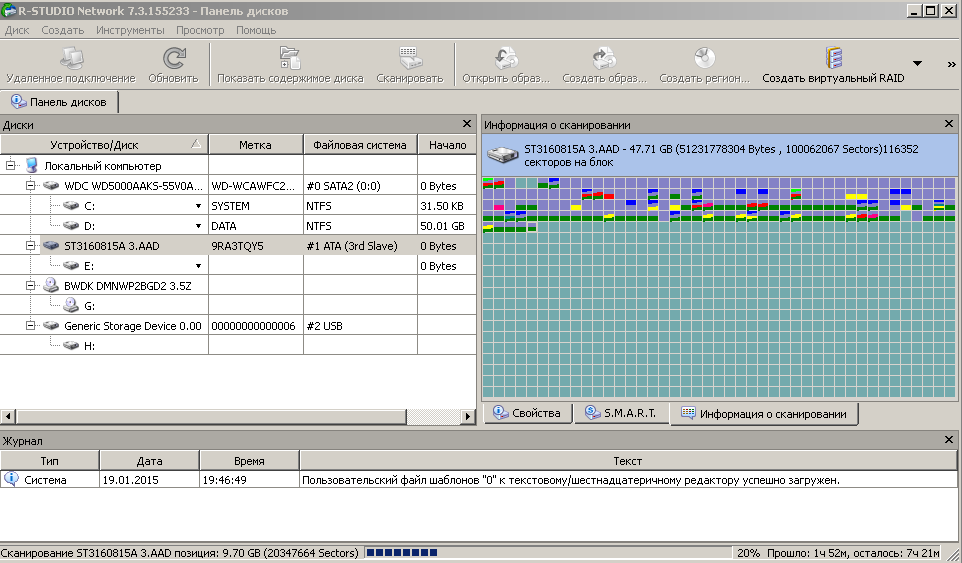Screen dimensions: 962x563
Task: Click the C: partition drive icon
Action: (71, 205)
